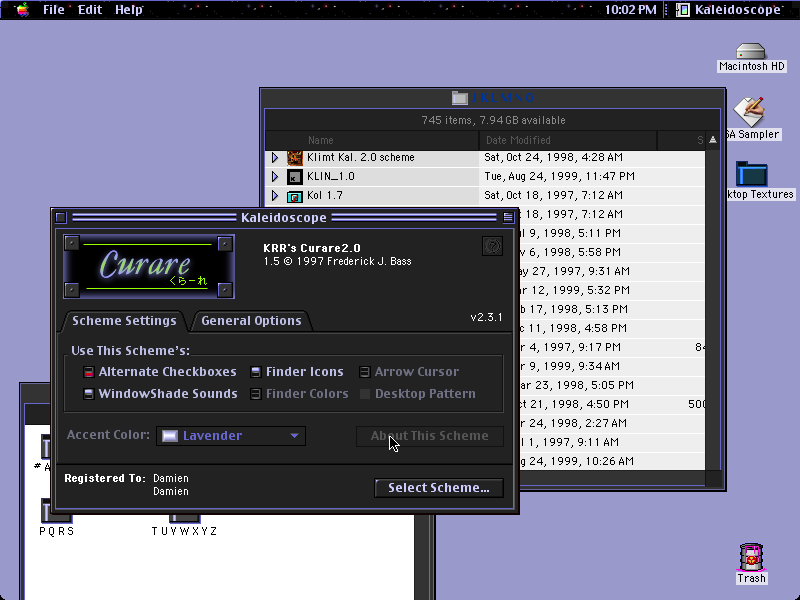Screen dimensions: 800x600
Task: Click the 745 items, 7.94 GB available info bar
Action: (493, 120)
